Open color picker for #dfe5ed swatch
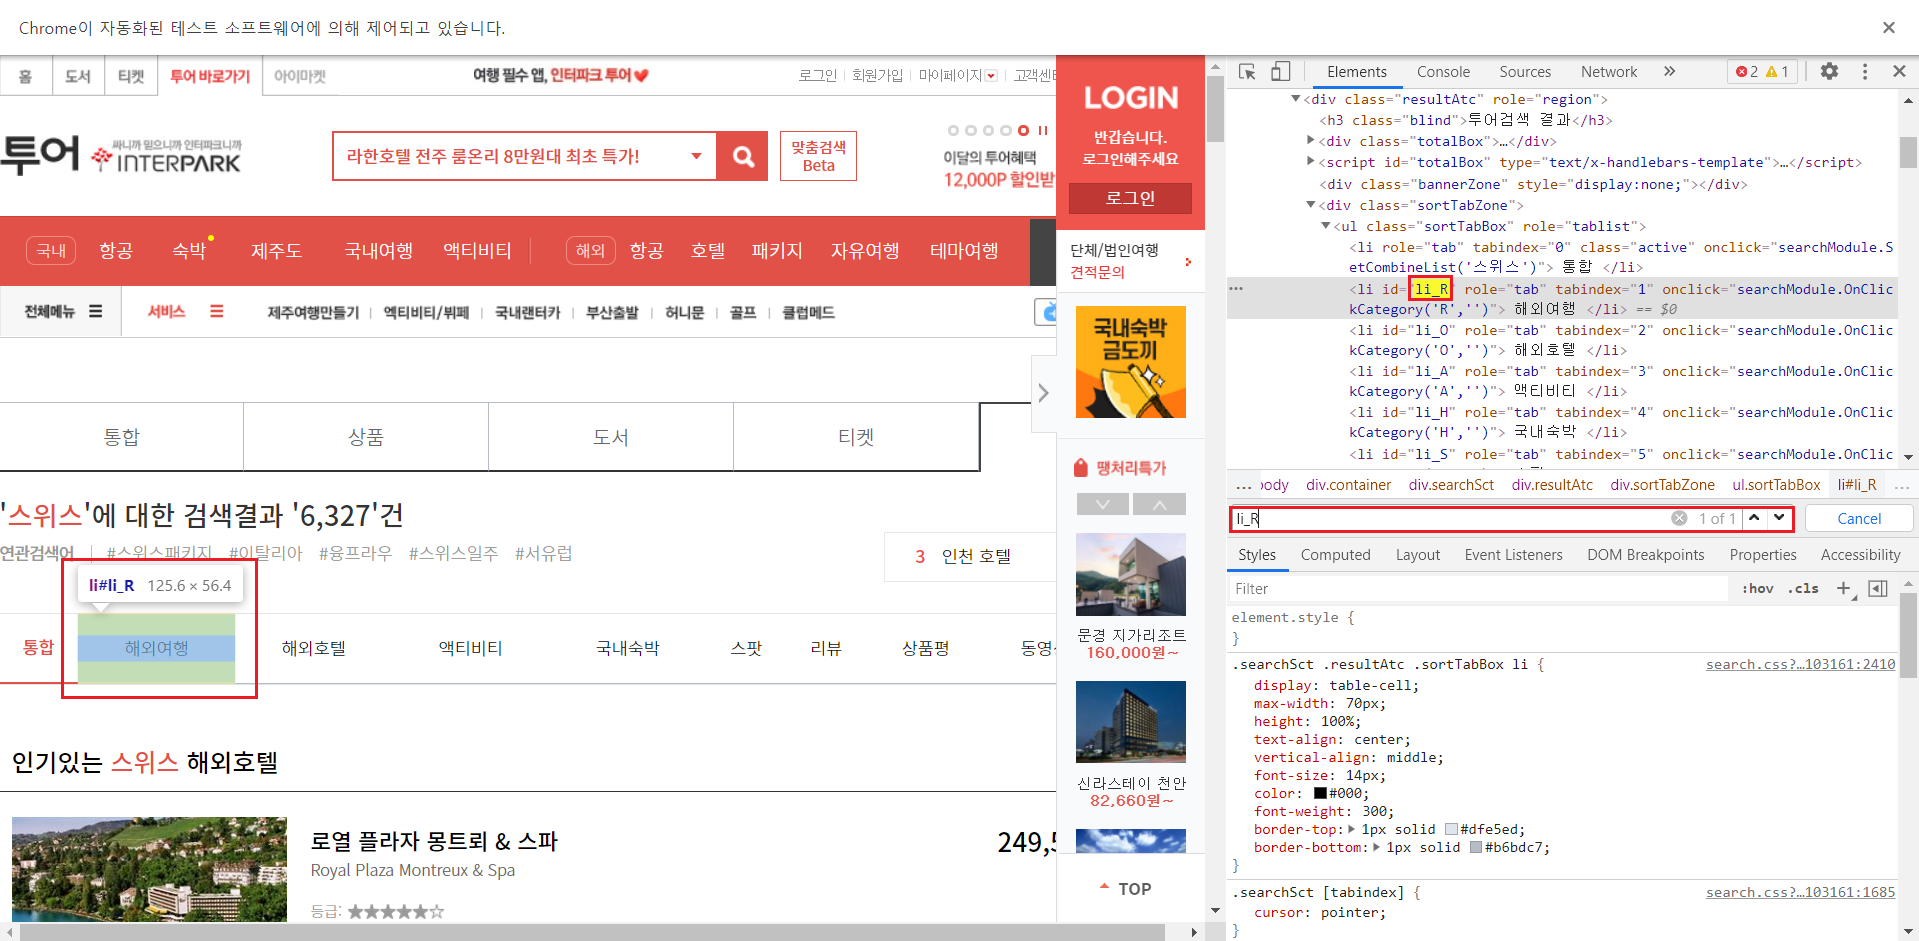This screenshot has width=1919, height=941. pos(1451,829)
